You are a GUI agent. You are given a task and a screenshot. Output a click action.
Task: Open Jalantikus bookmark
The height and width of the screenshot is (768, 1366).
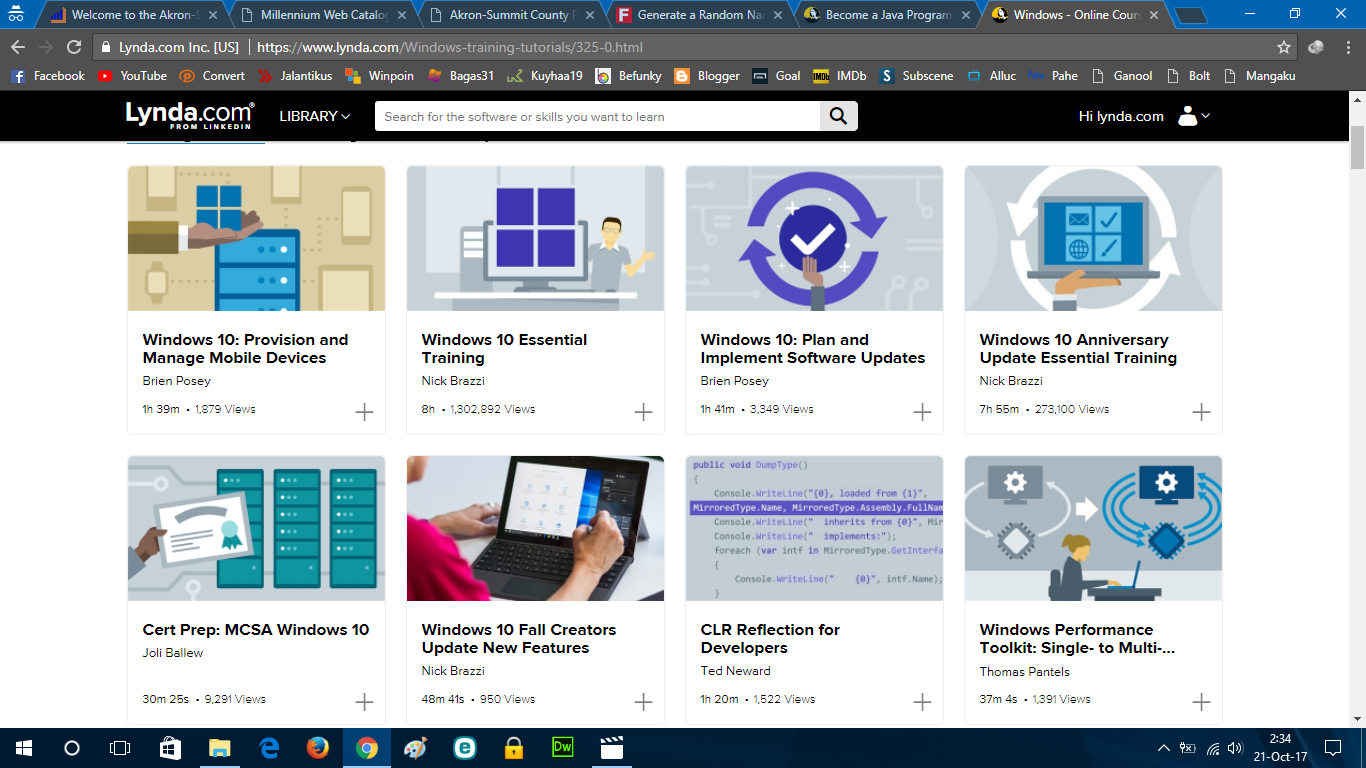point(295,76)
